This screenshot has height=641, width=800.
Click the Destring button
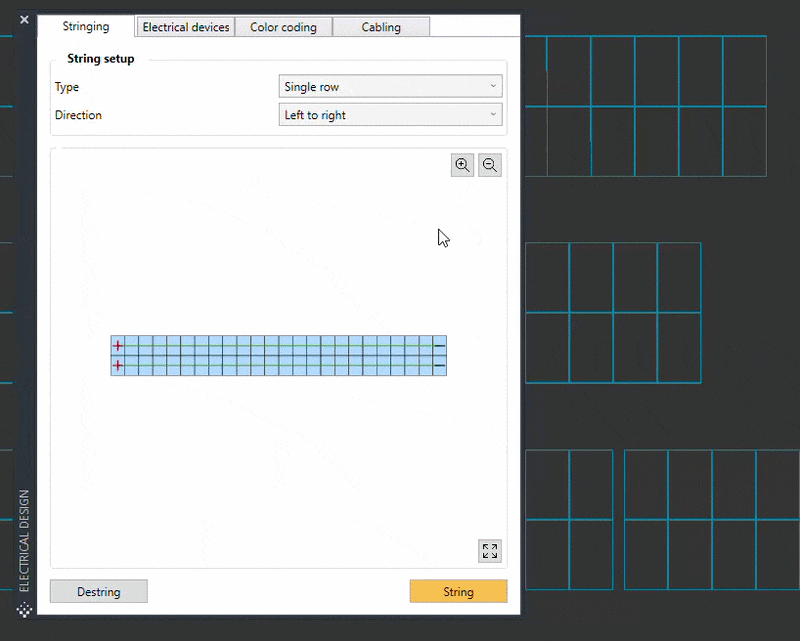click(x=98, y=591)
